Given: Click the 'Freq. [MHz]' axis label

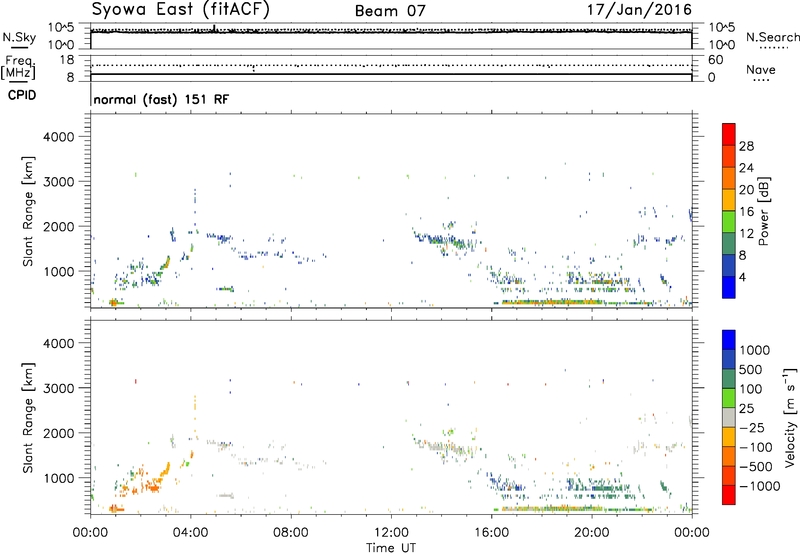Looking at the screenshot, I should click(x=18, y=68).
